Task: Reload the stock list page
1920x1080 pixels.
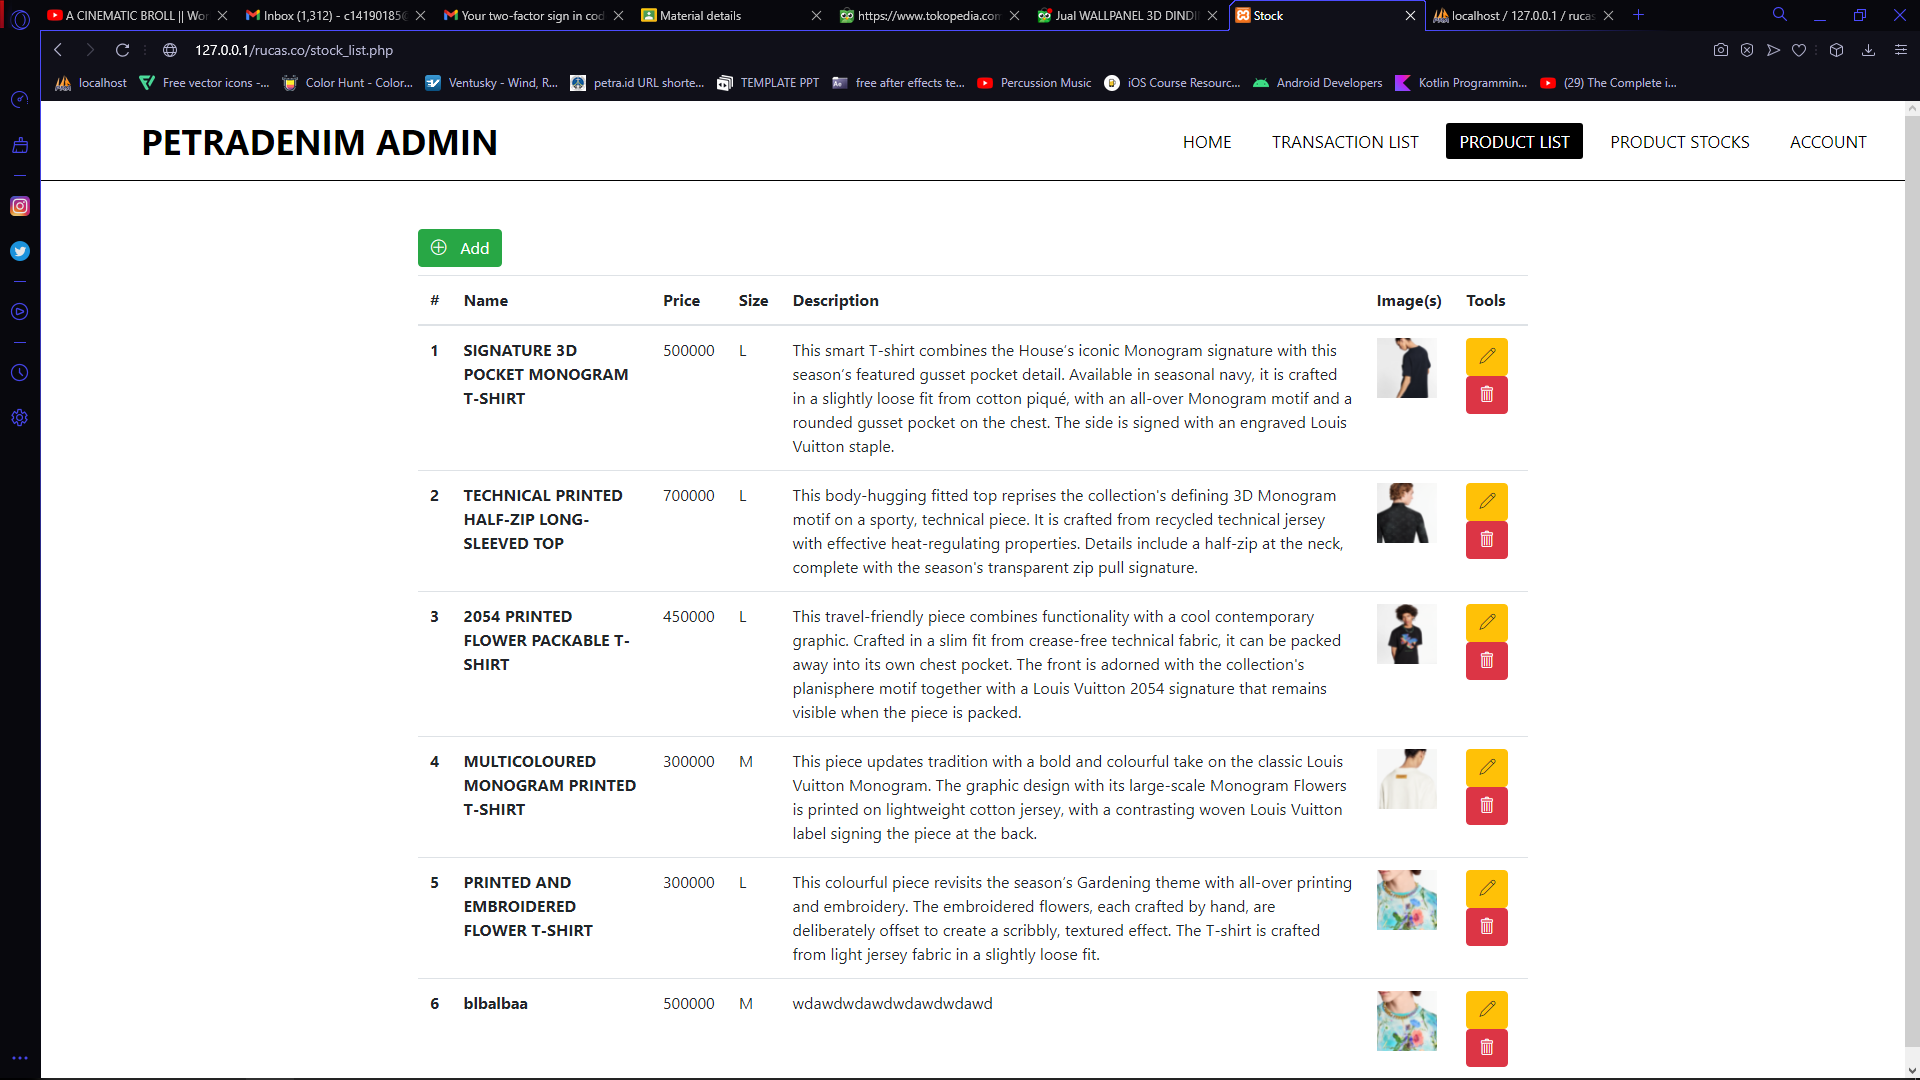Action: click(x=122, y=50)
